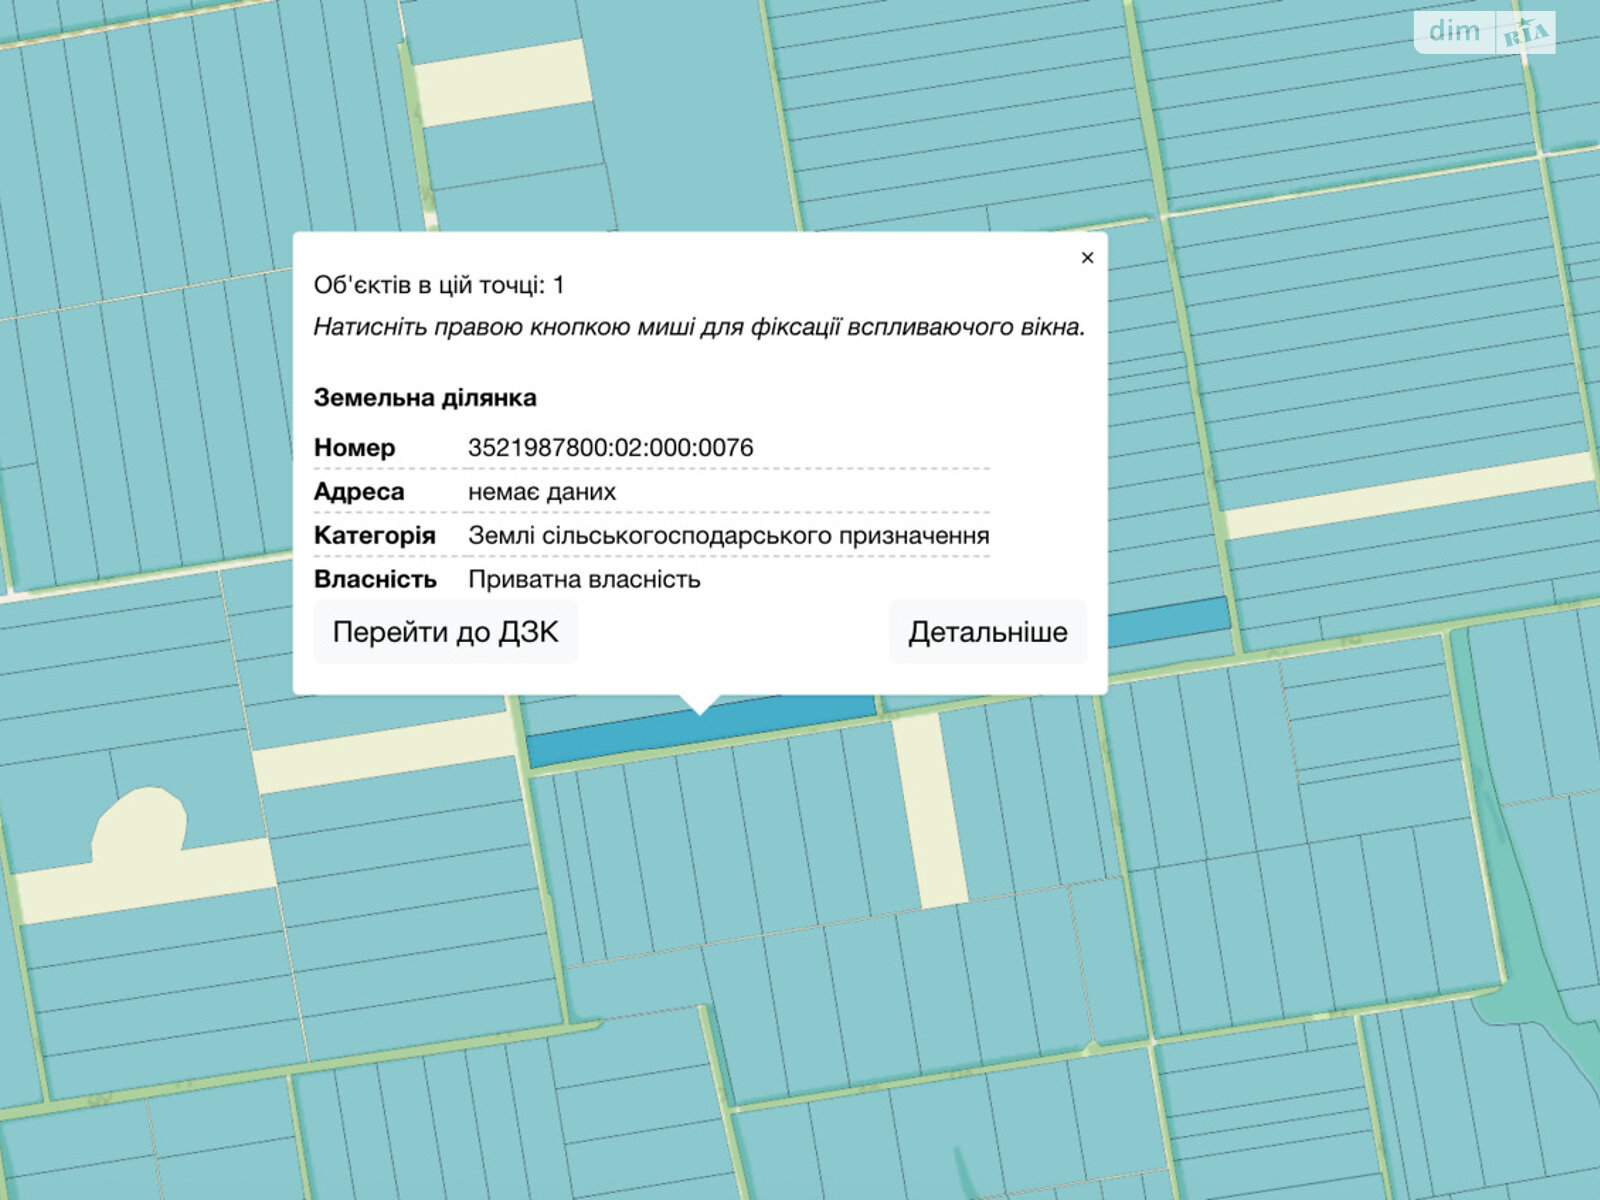This screenshot has height=1200, width=1600.
Task: Open details with the "Детальніше" button
Action: coord(987,632)
